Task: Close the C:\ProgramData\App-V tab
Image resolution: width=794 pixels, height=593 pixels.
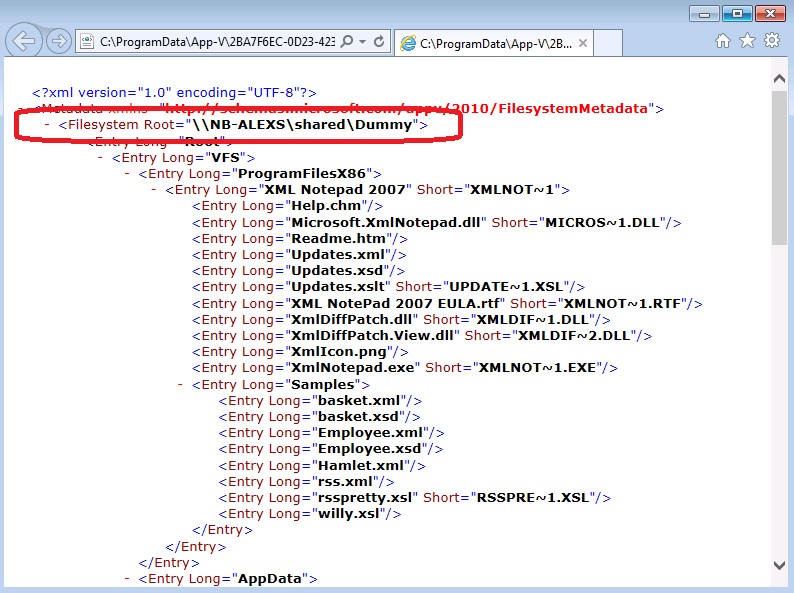Action: click(583, 43)
